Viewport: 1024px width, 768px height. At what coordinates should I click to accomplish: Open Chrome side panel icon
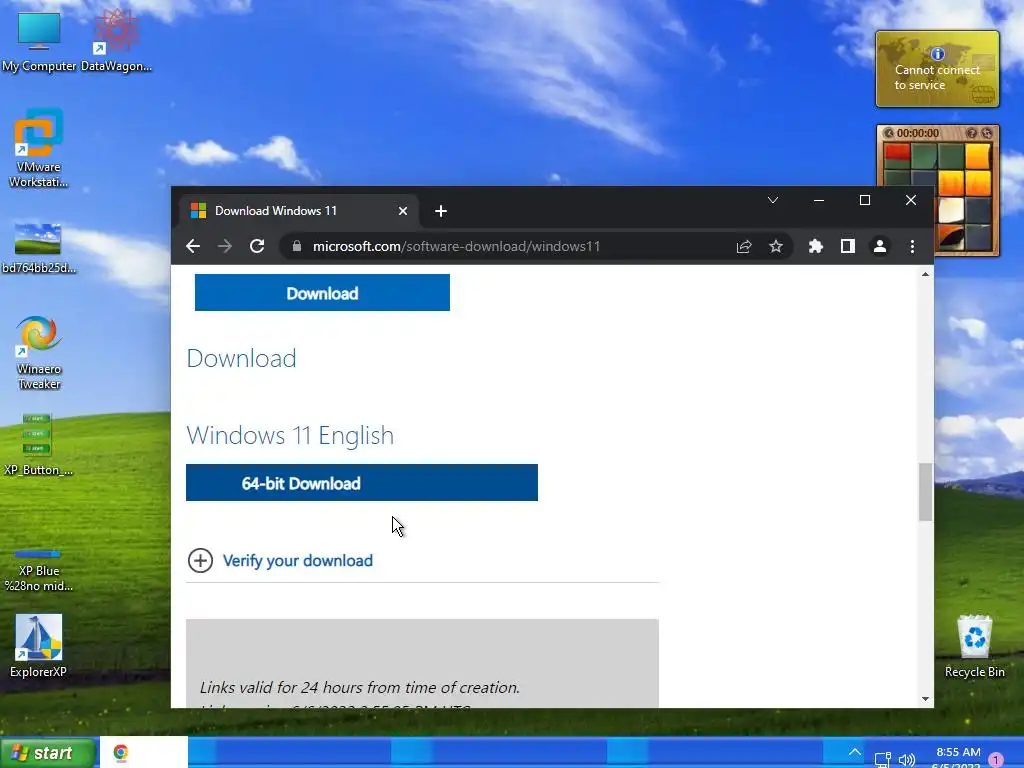point(848,246)
